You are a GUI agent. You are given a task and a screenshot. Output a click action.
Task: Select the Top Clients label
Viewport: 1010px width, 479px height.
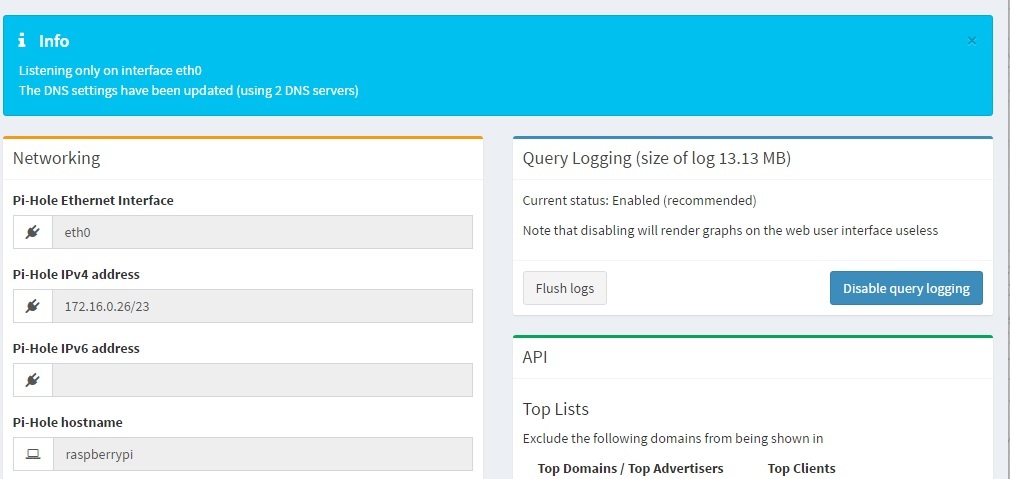point(801,468)
